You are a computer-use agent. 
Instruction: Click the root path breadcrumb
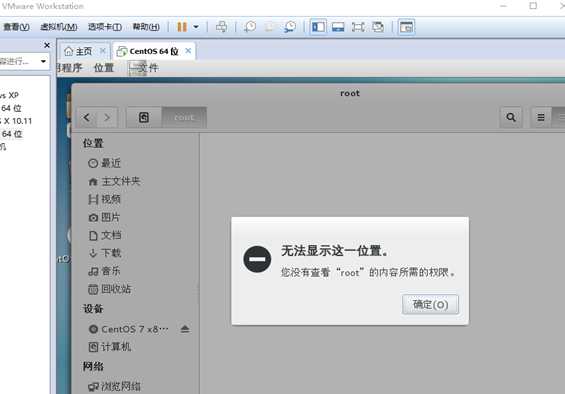184,118
